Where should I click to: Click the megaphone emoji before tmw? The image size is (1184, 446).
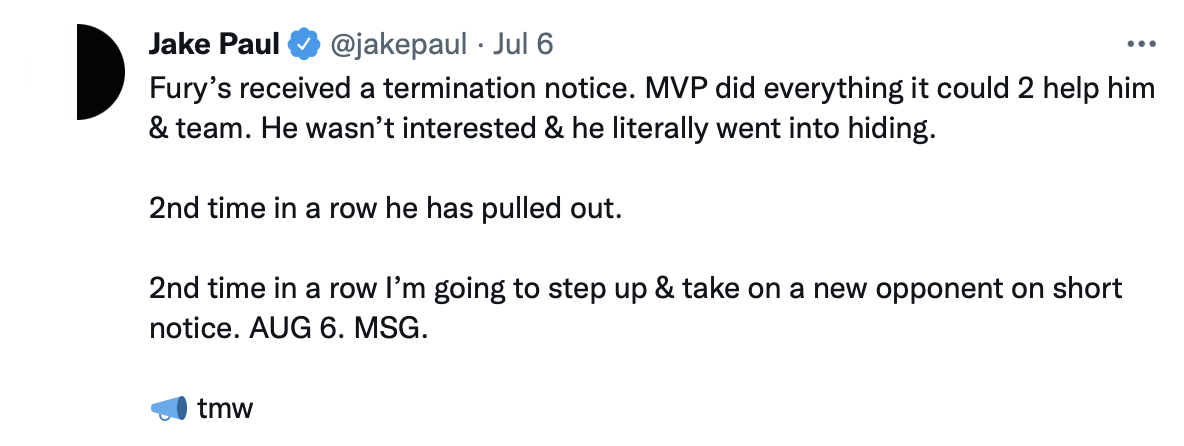(x=169, y=409)
